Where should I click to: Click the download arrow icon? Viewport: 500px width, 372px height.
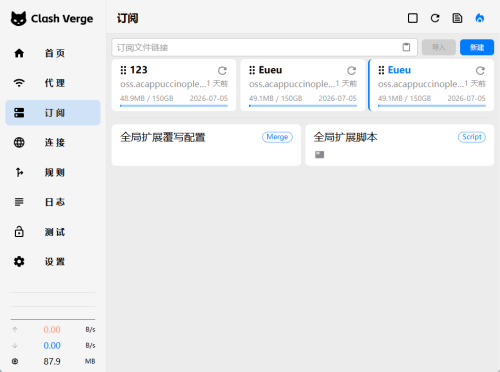pos(15,345)
